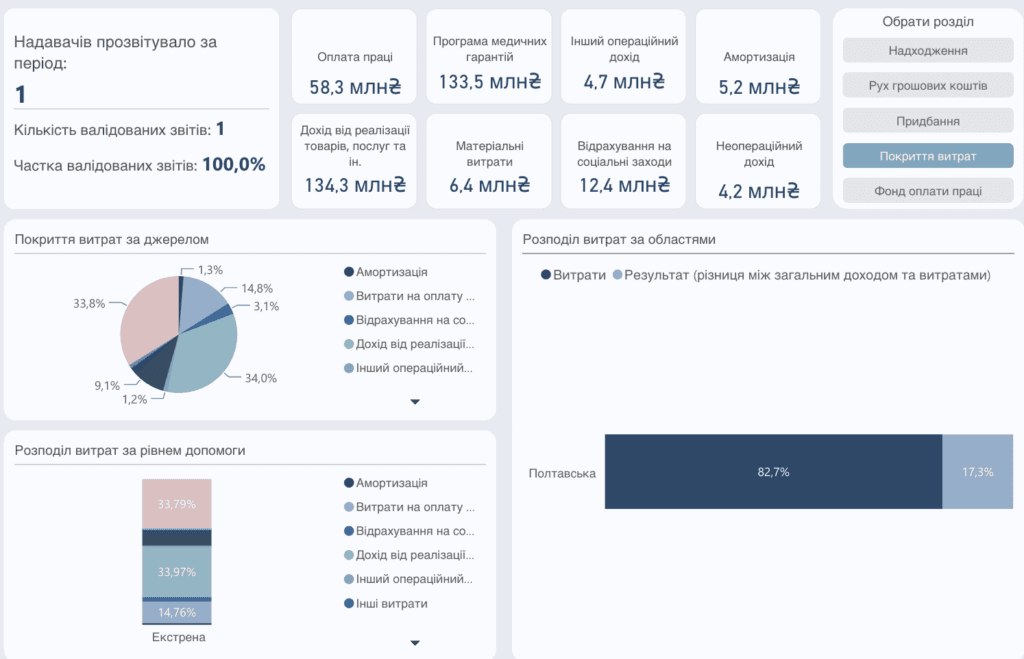Select the Рух грошових коштів section
This screenshot has height=659, width=1024.
(928, 86)
